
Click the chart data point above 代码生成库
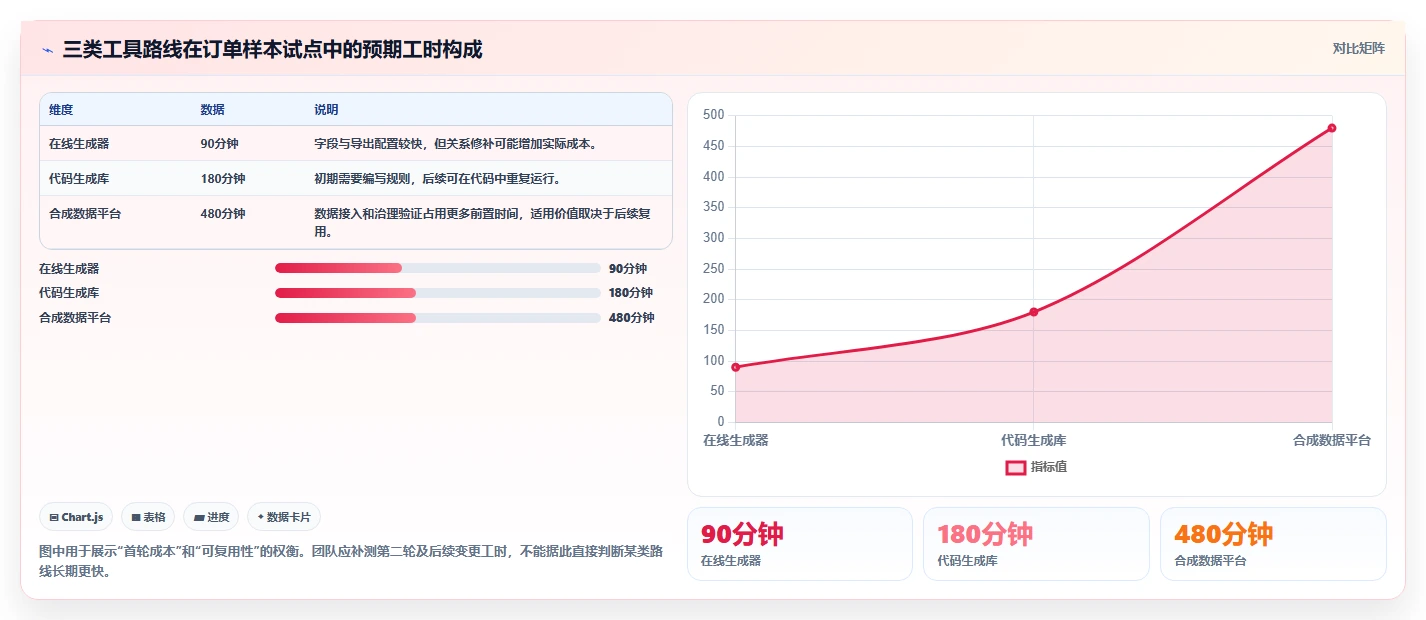pyautogui.click(x=1033, y=312)
